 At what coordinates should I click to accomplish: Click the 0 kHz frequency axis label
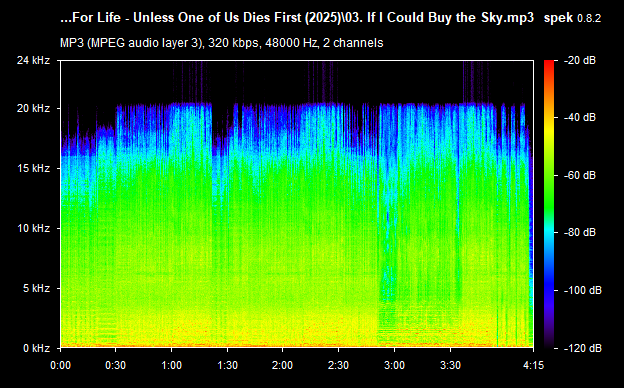(x=36, y=348)
